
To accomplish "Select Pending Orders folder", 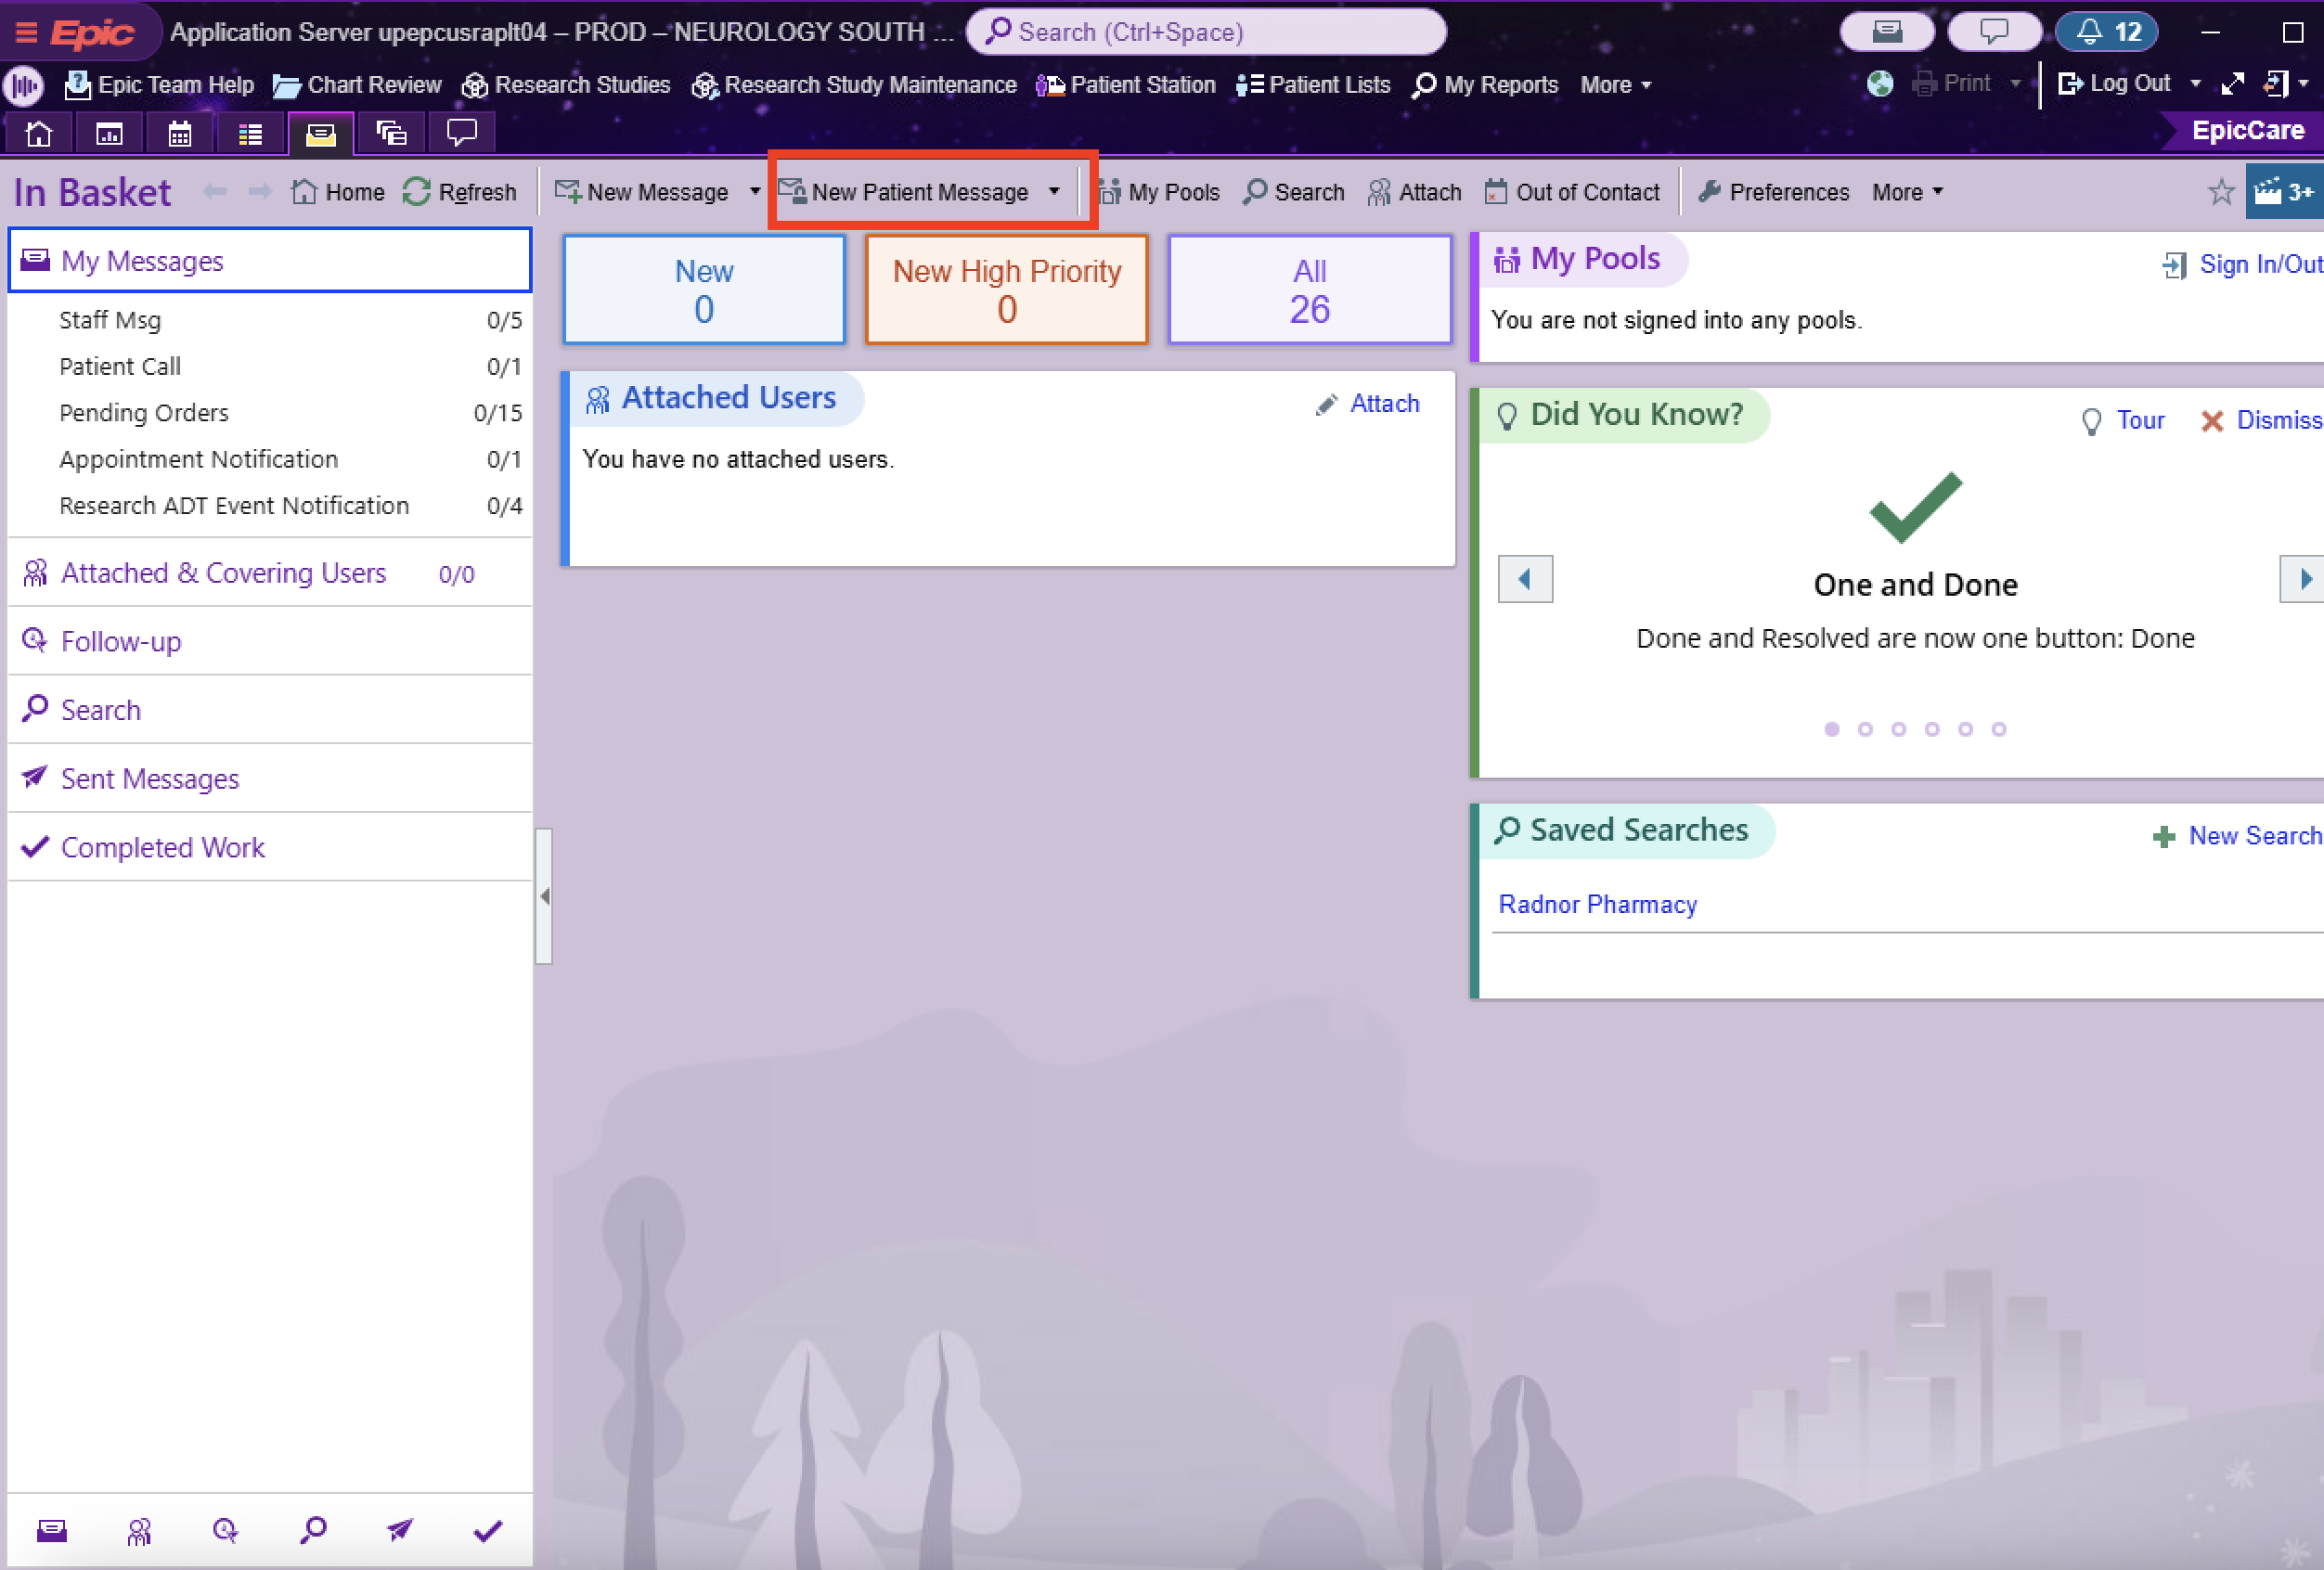I will 270,413.
